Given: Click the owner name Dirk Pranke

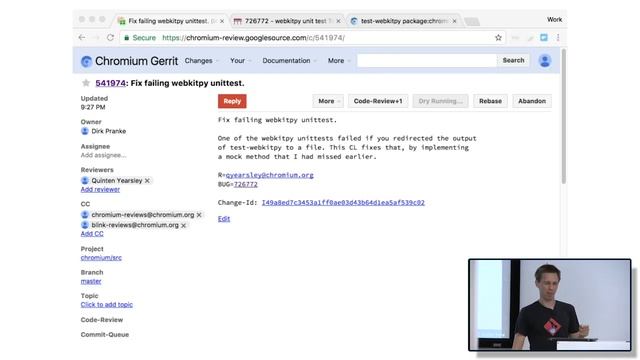Looking at the screenshot, I should point(109,131).
